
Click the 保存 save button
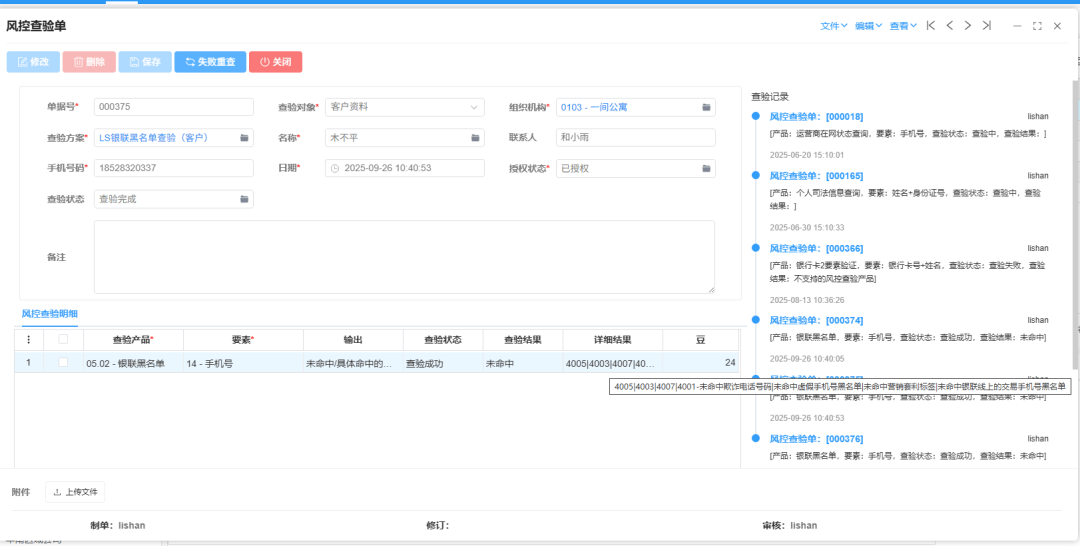click(x=145, y=62)
